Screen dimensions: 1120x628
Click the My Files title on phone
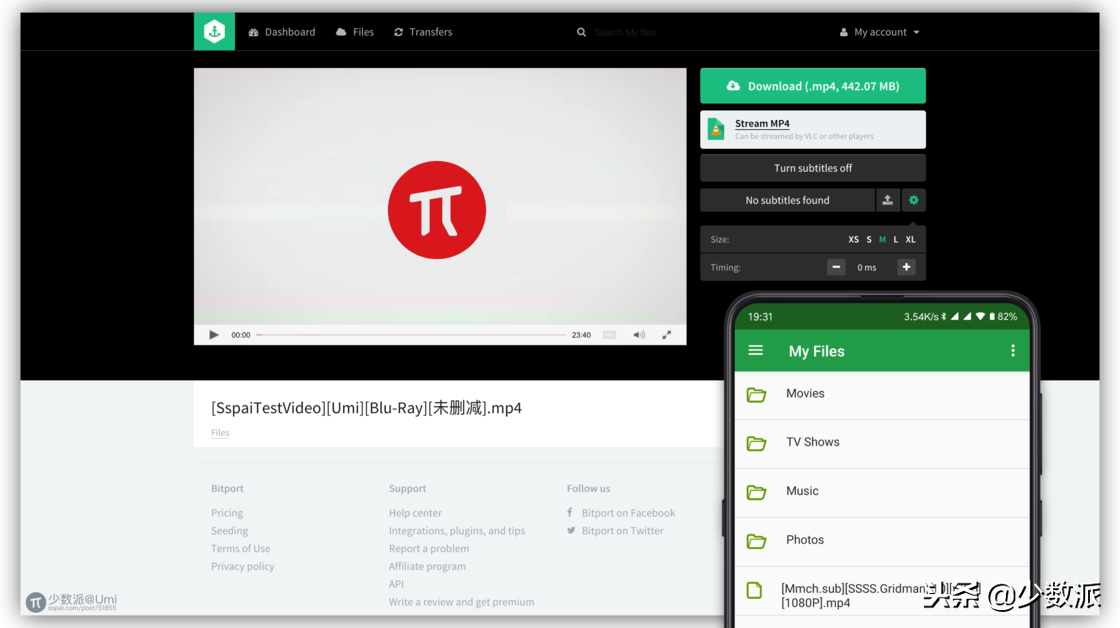click(x=816, y=351)
